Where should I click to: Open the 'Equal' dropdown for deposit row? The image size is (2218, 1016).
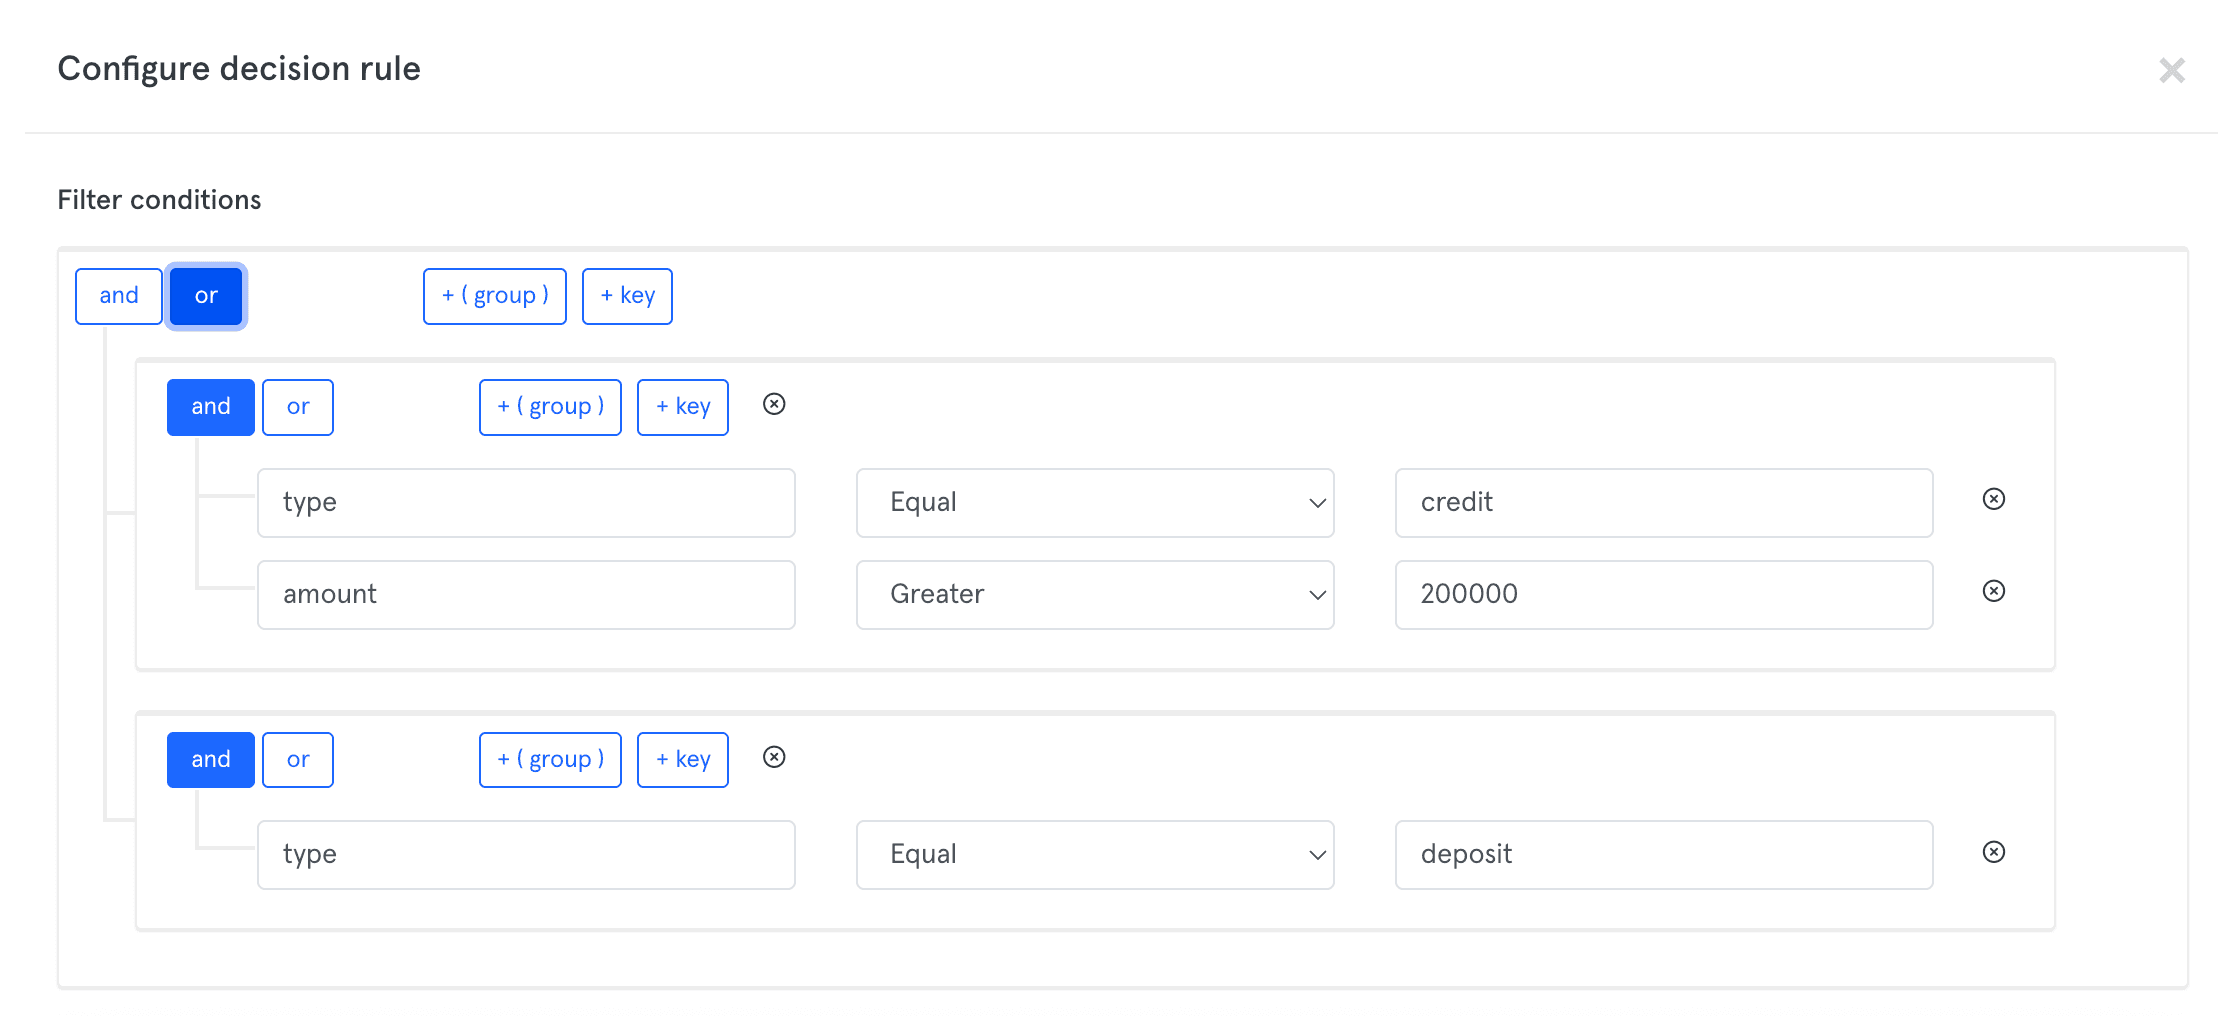tap(1095, 855)
